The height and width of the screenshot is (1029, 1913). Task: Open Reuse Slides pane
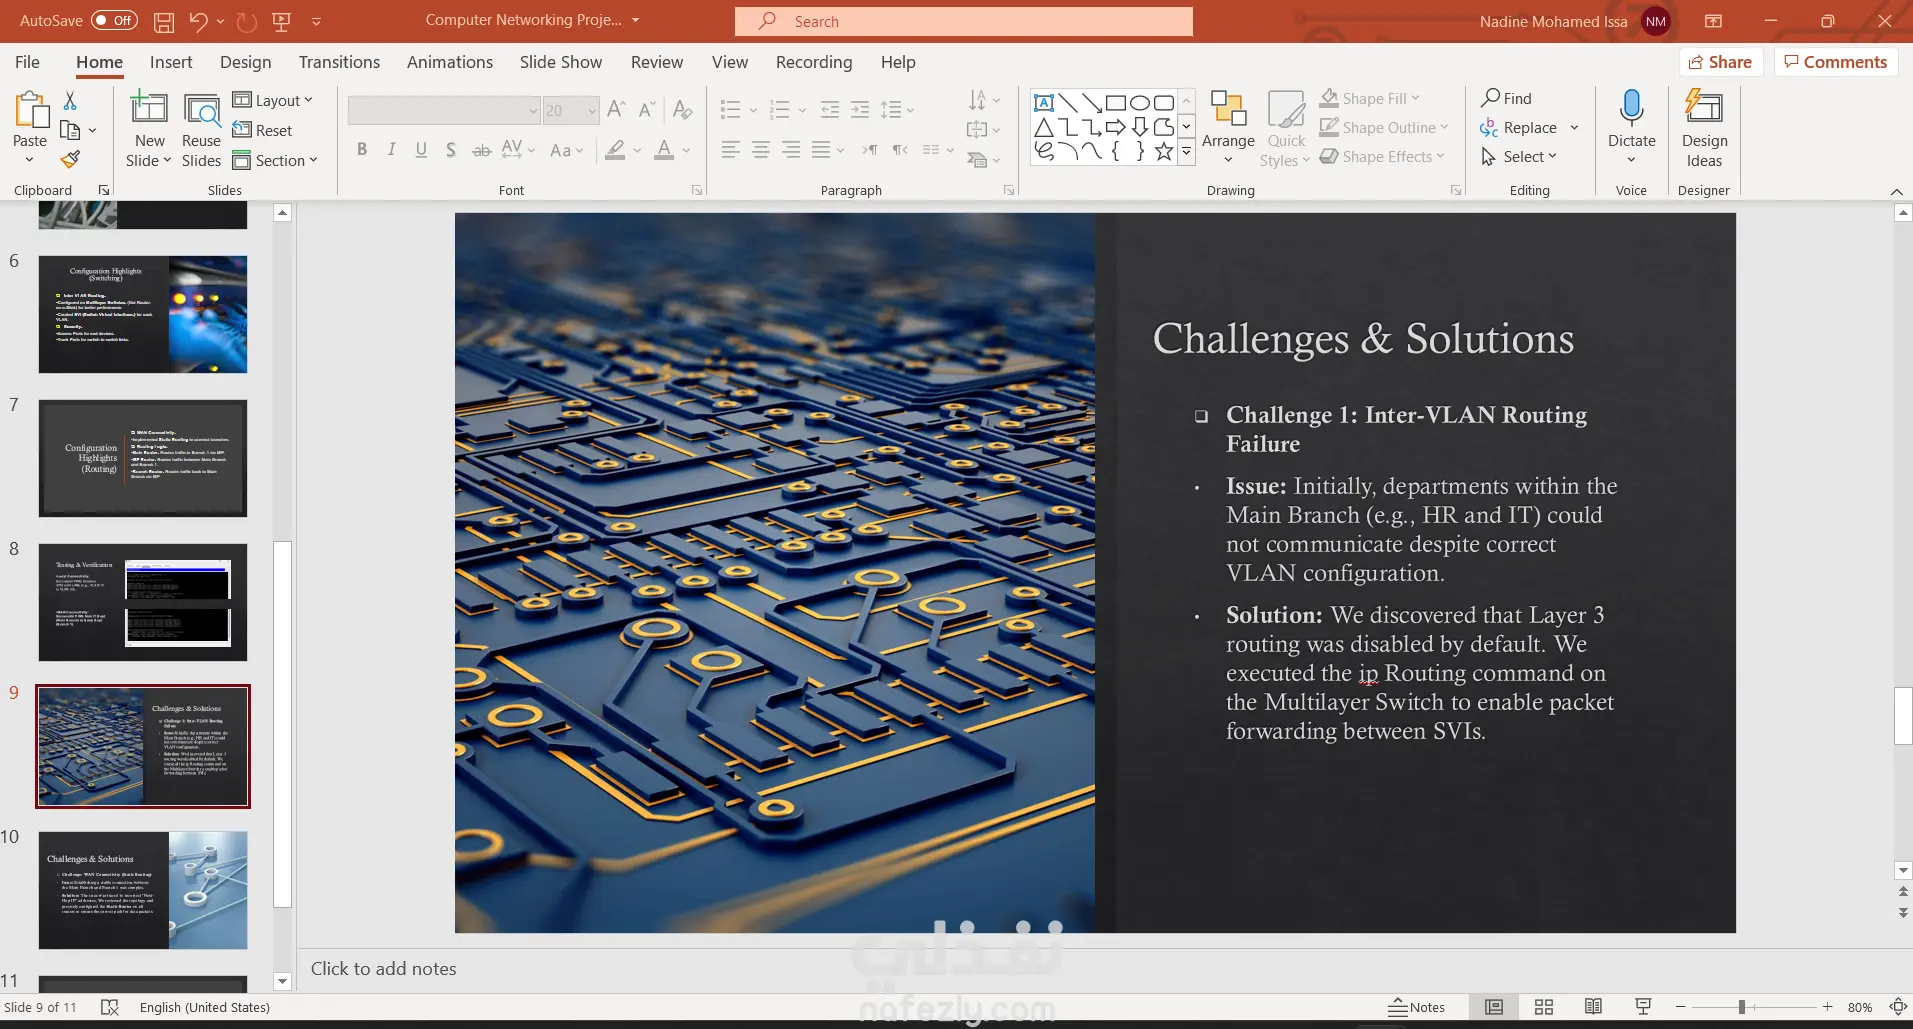tap(201, 129)
